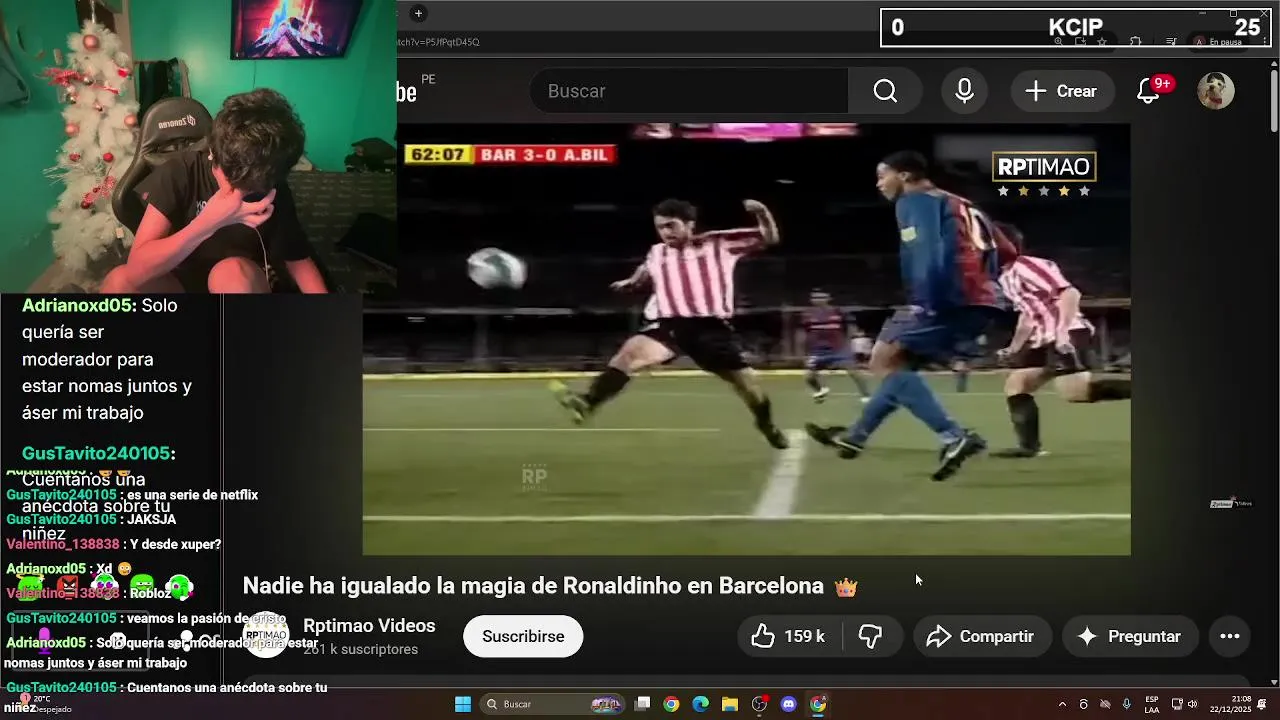Click the Preguntar button

pos(1129,636)
